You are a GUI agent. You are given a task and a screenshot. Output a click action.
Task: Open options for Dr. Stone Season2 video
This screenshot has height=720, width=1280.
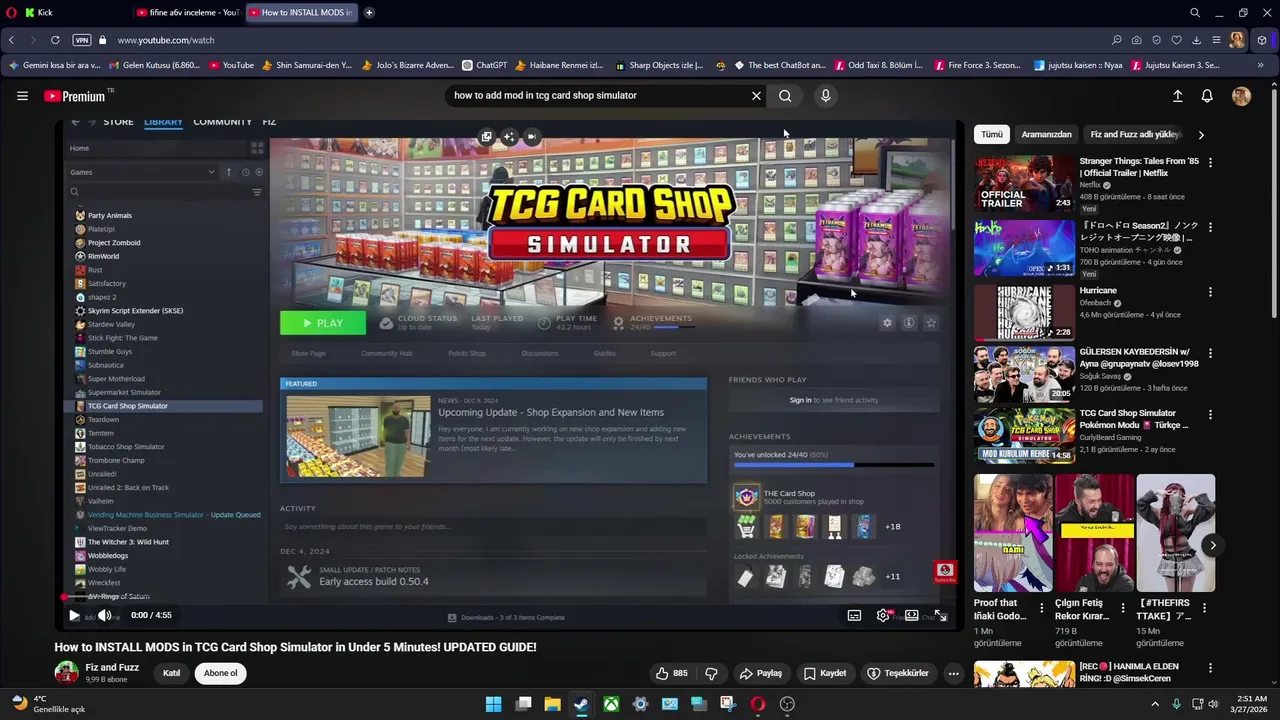pyautogui.click(x=1210, y=227)
